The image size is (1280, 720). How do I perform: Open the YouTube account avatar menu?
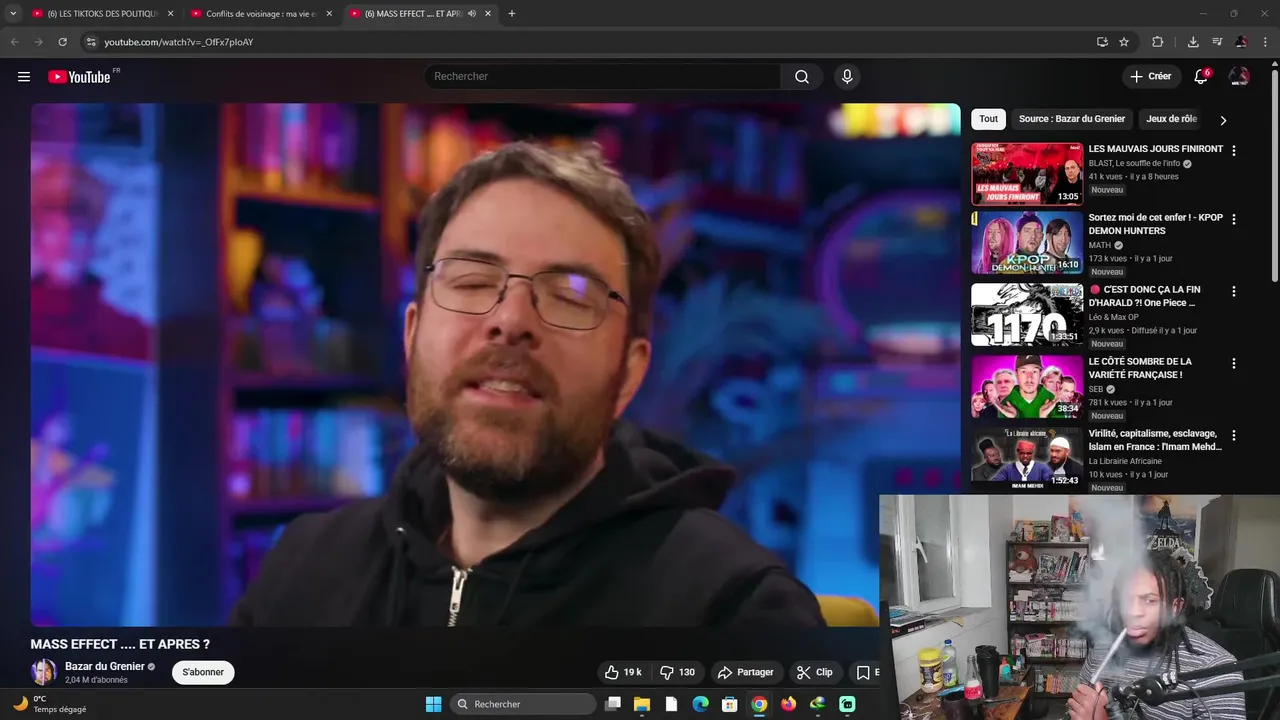pos(1239,77)
